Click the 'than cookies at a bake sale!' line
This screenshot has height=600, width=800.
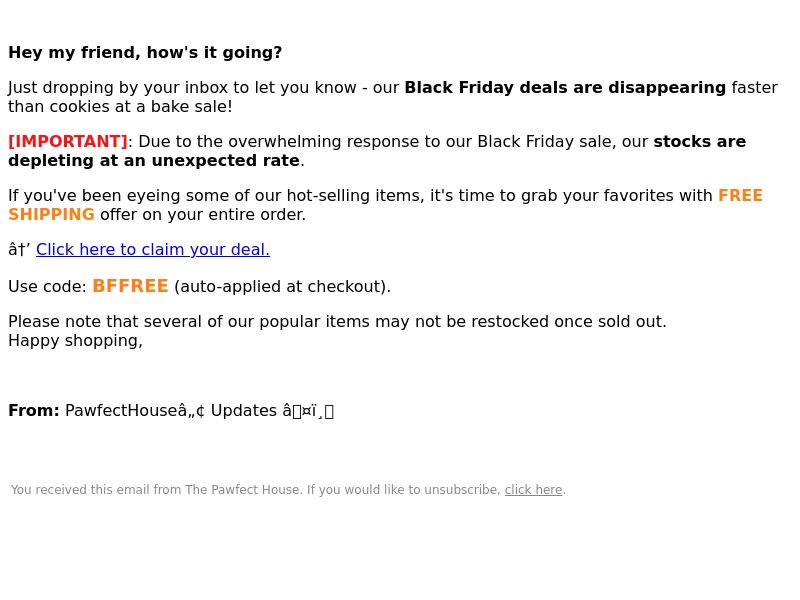(120, 107)
